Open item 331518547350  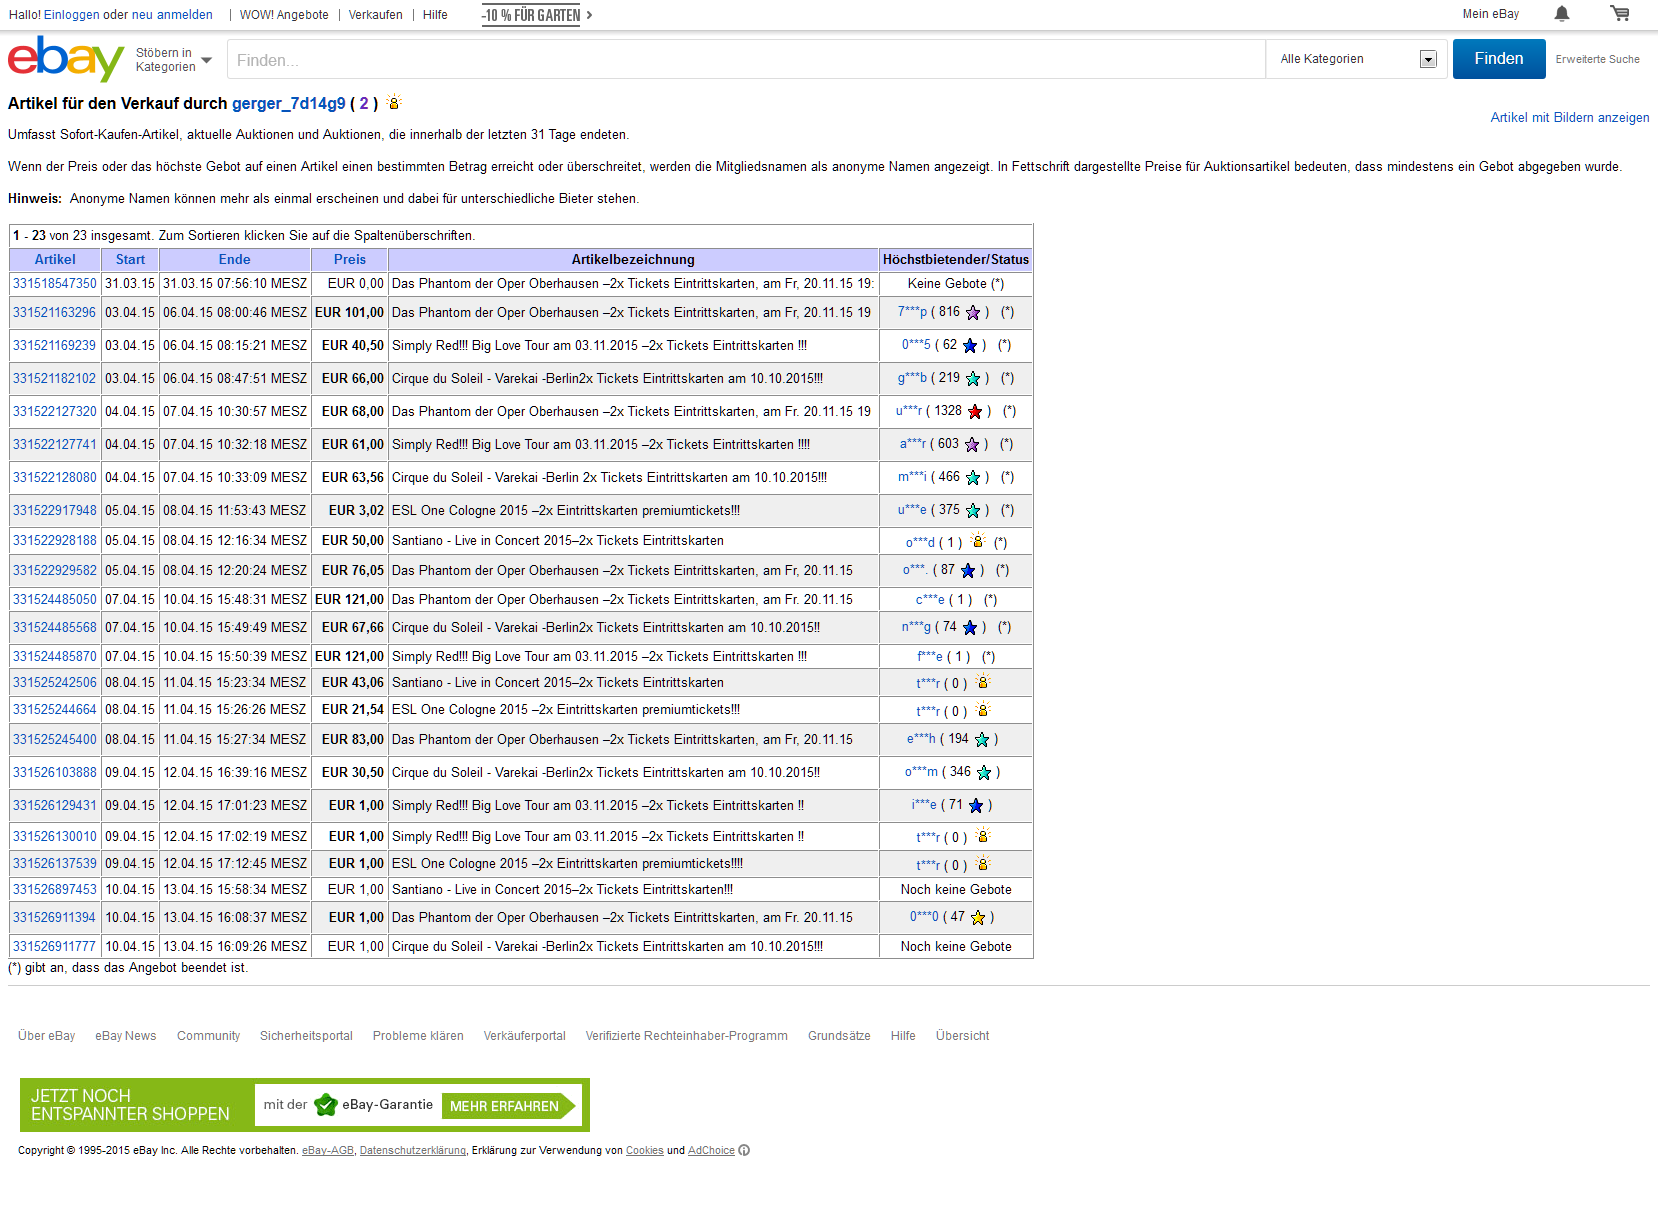click(x=55, y=284)
